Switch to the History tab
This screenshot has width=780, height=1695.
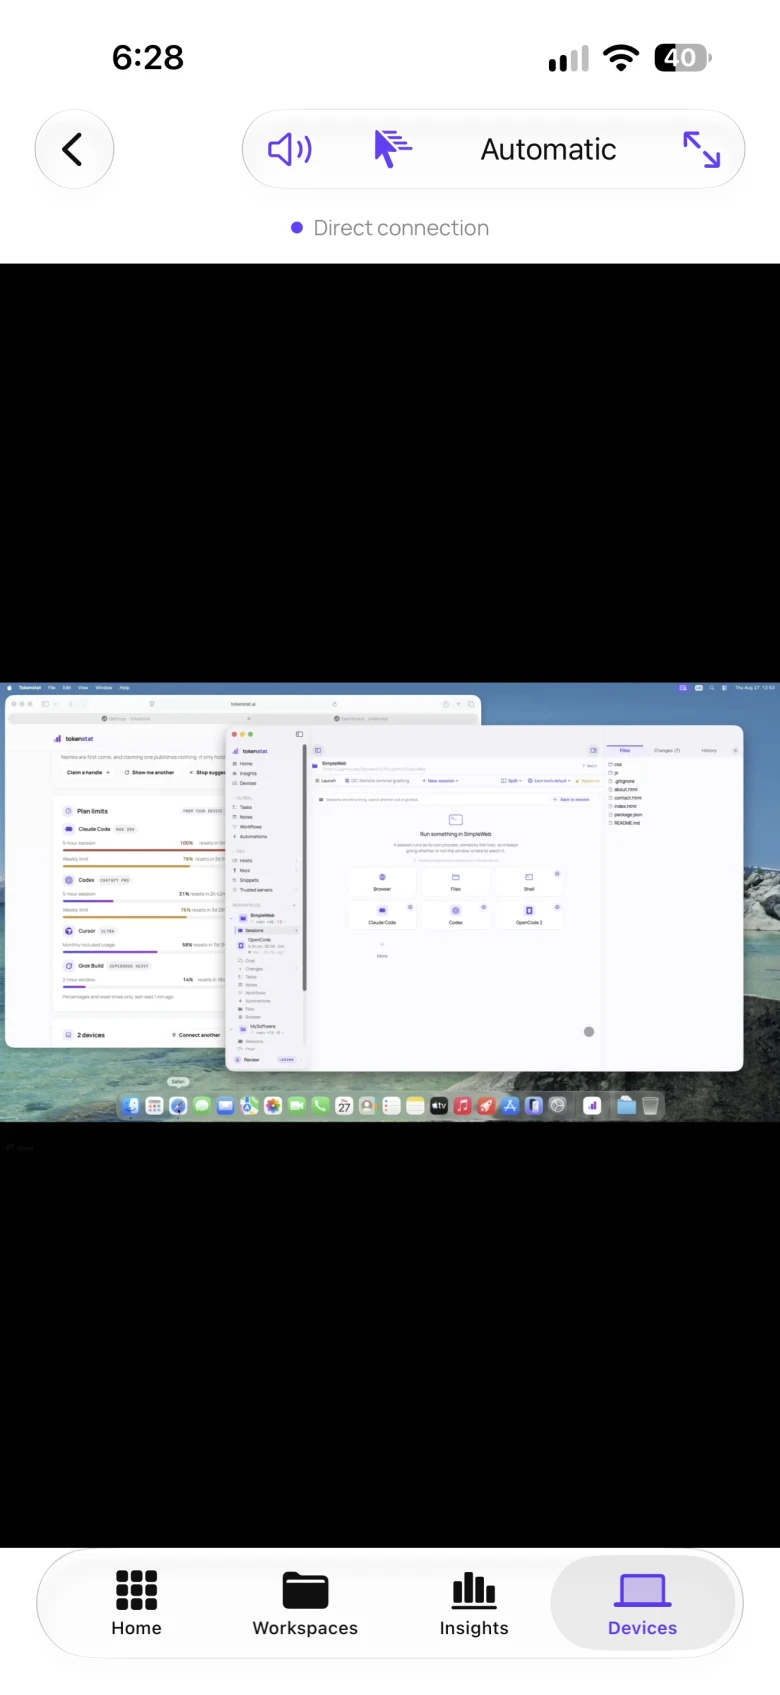pyautogui.click(x=709, y=750)
